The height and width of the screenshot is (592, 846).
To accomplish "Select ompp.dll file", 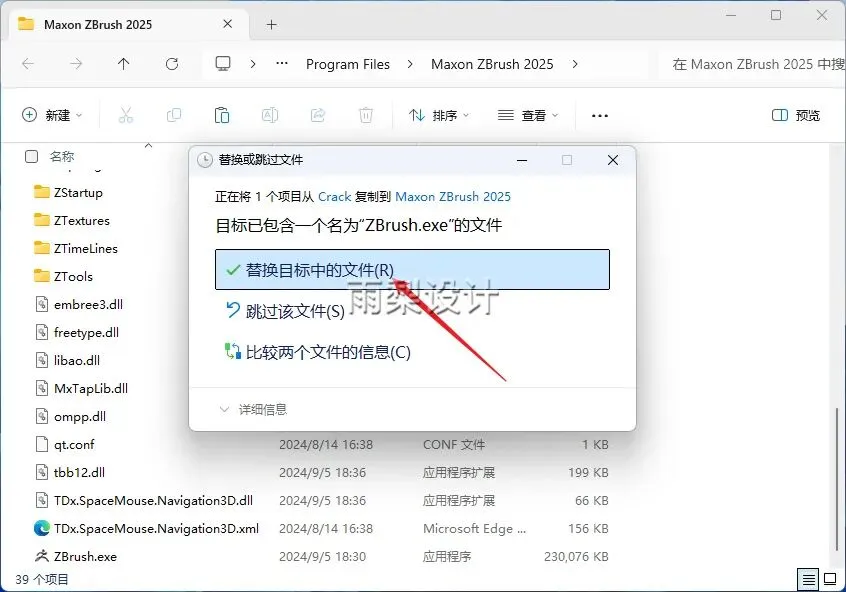I will point(70,417).
